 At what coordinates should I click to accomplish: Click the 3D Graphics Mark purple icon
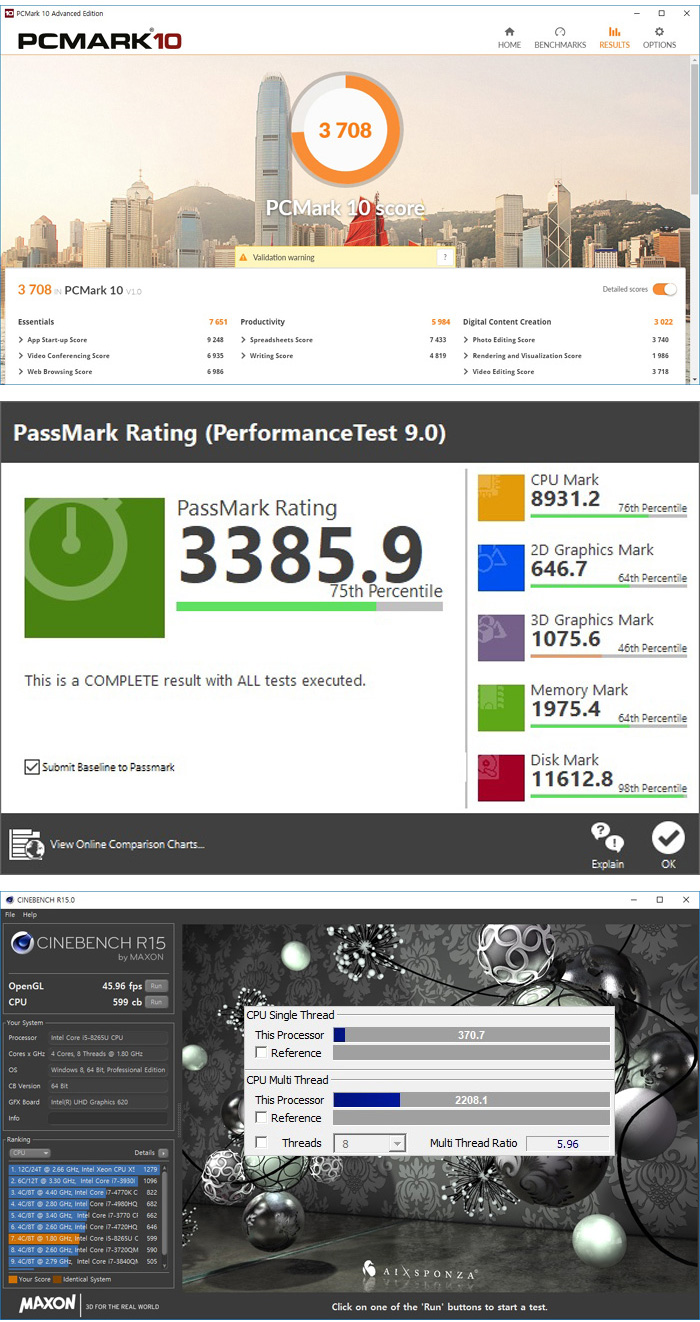(x=501, y=637)
